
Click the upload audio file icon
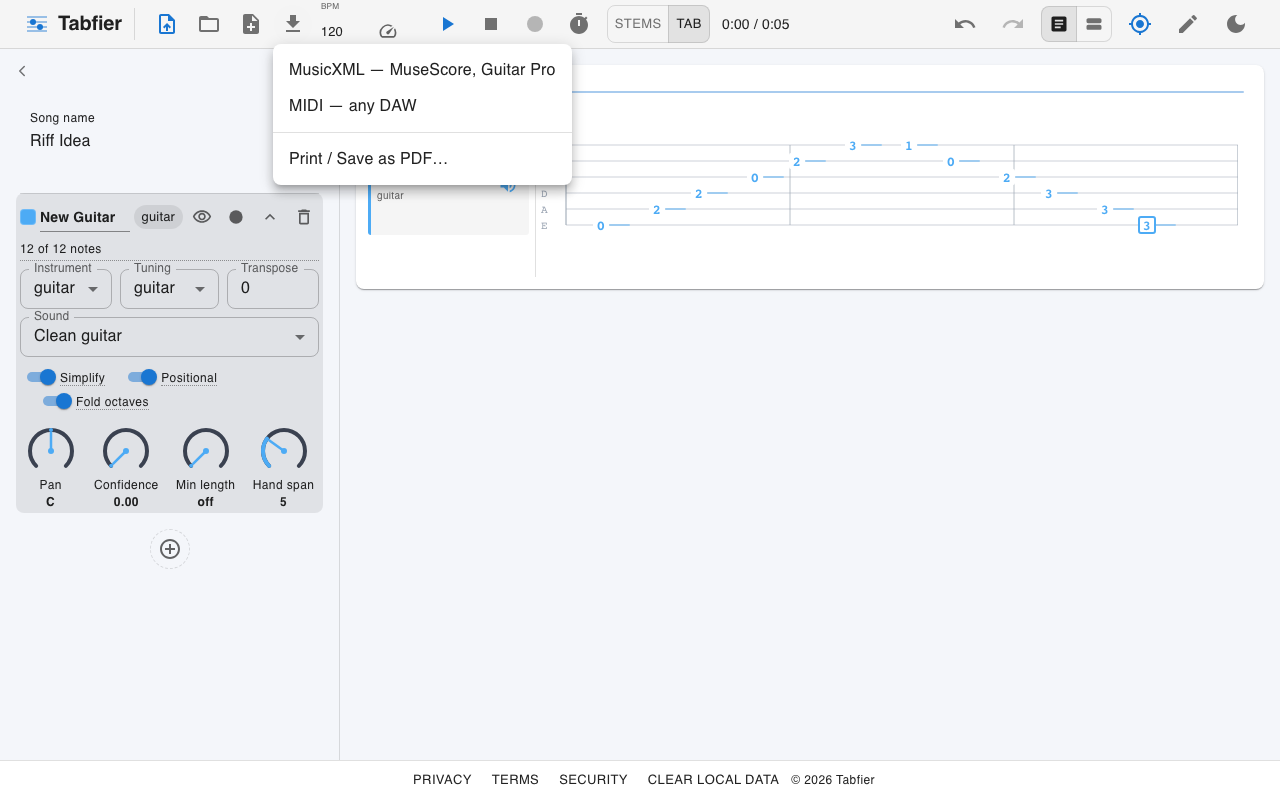click(x=167, y=24)
